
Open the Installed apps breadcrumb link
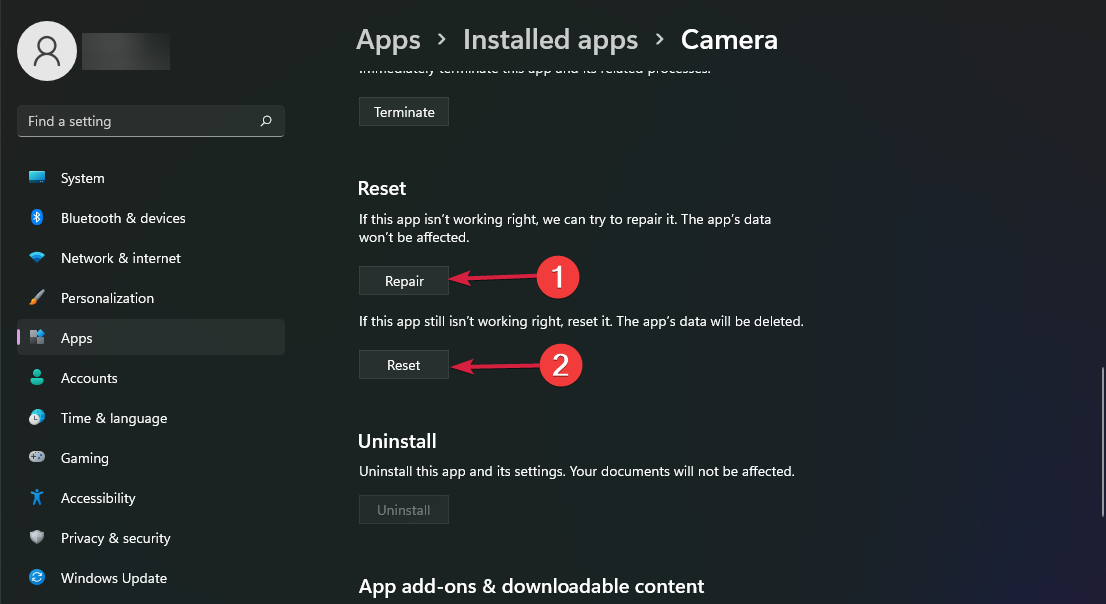pyautogui.click(x=550, y=40)
